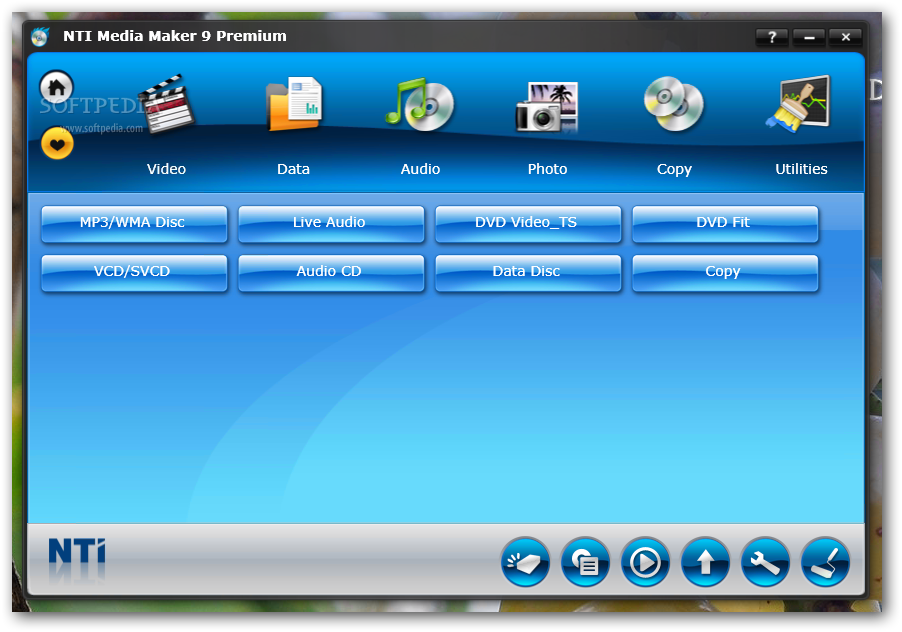Screen dimensions: 902x632
Task: Select the Video label
Action: (x=166, y=169)
